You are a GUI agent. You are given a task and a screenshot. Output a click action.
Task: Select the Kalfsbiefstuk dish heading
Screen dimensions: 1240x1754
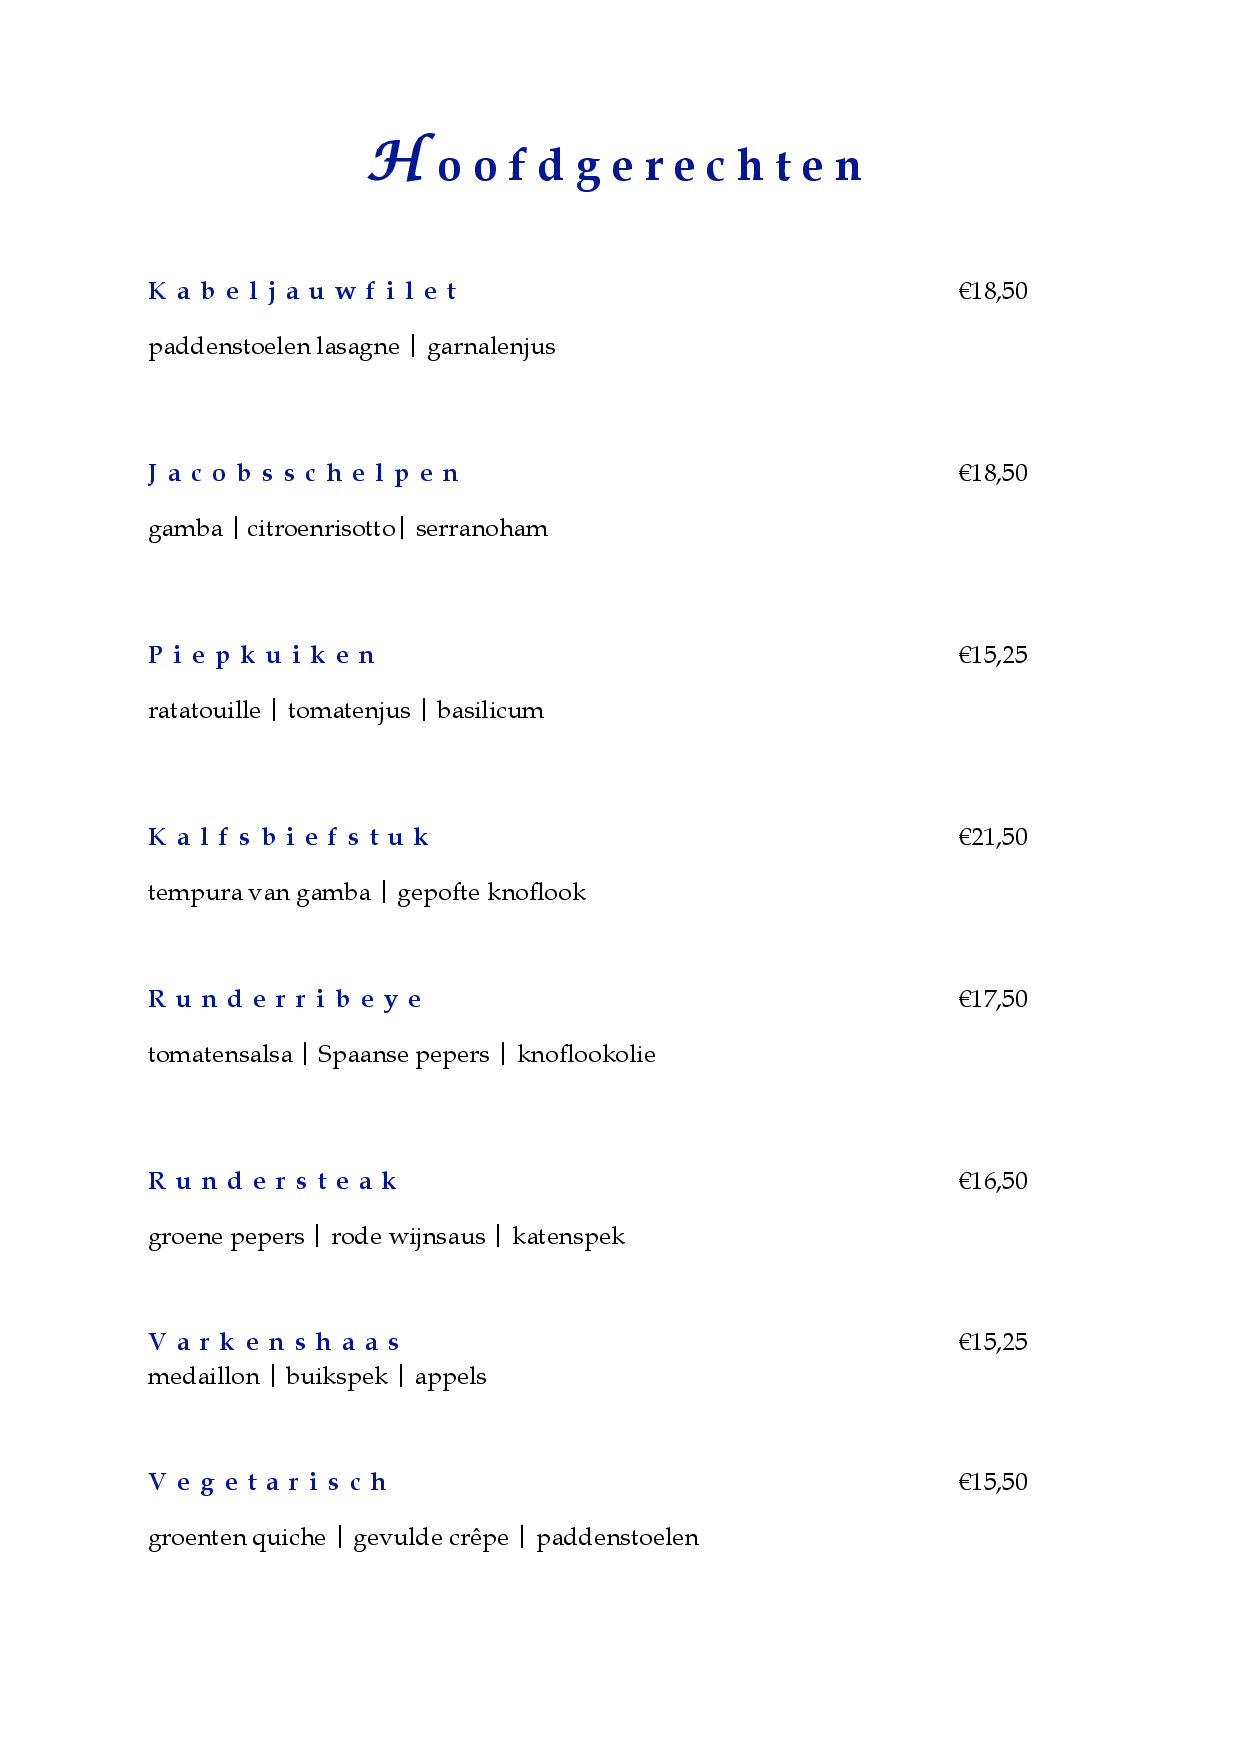pos(288,838)
